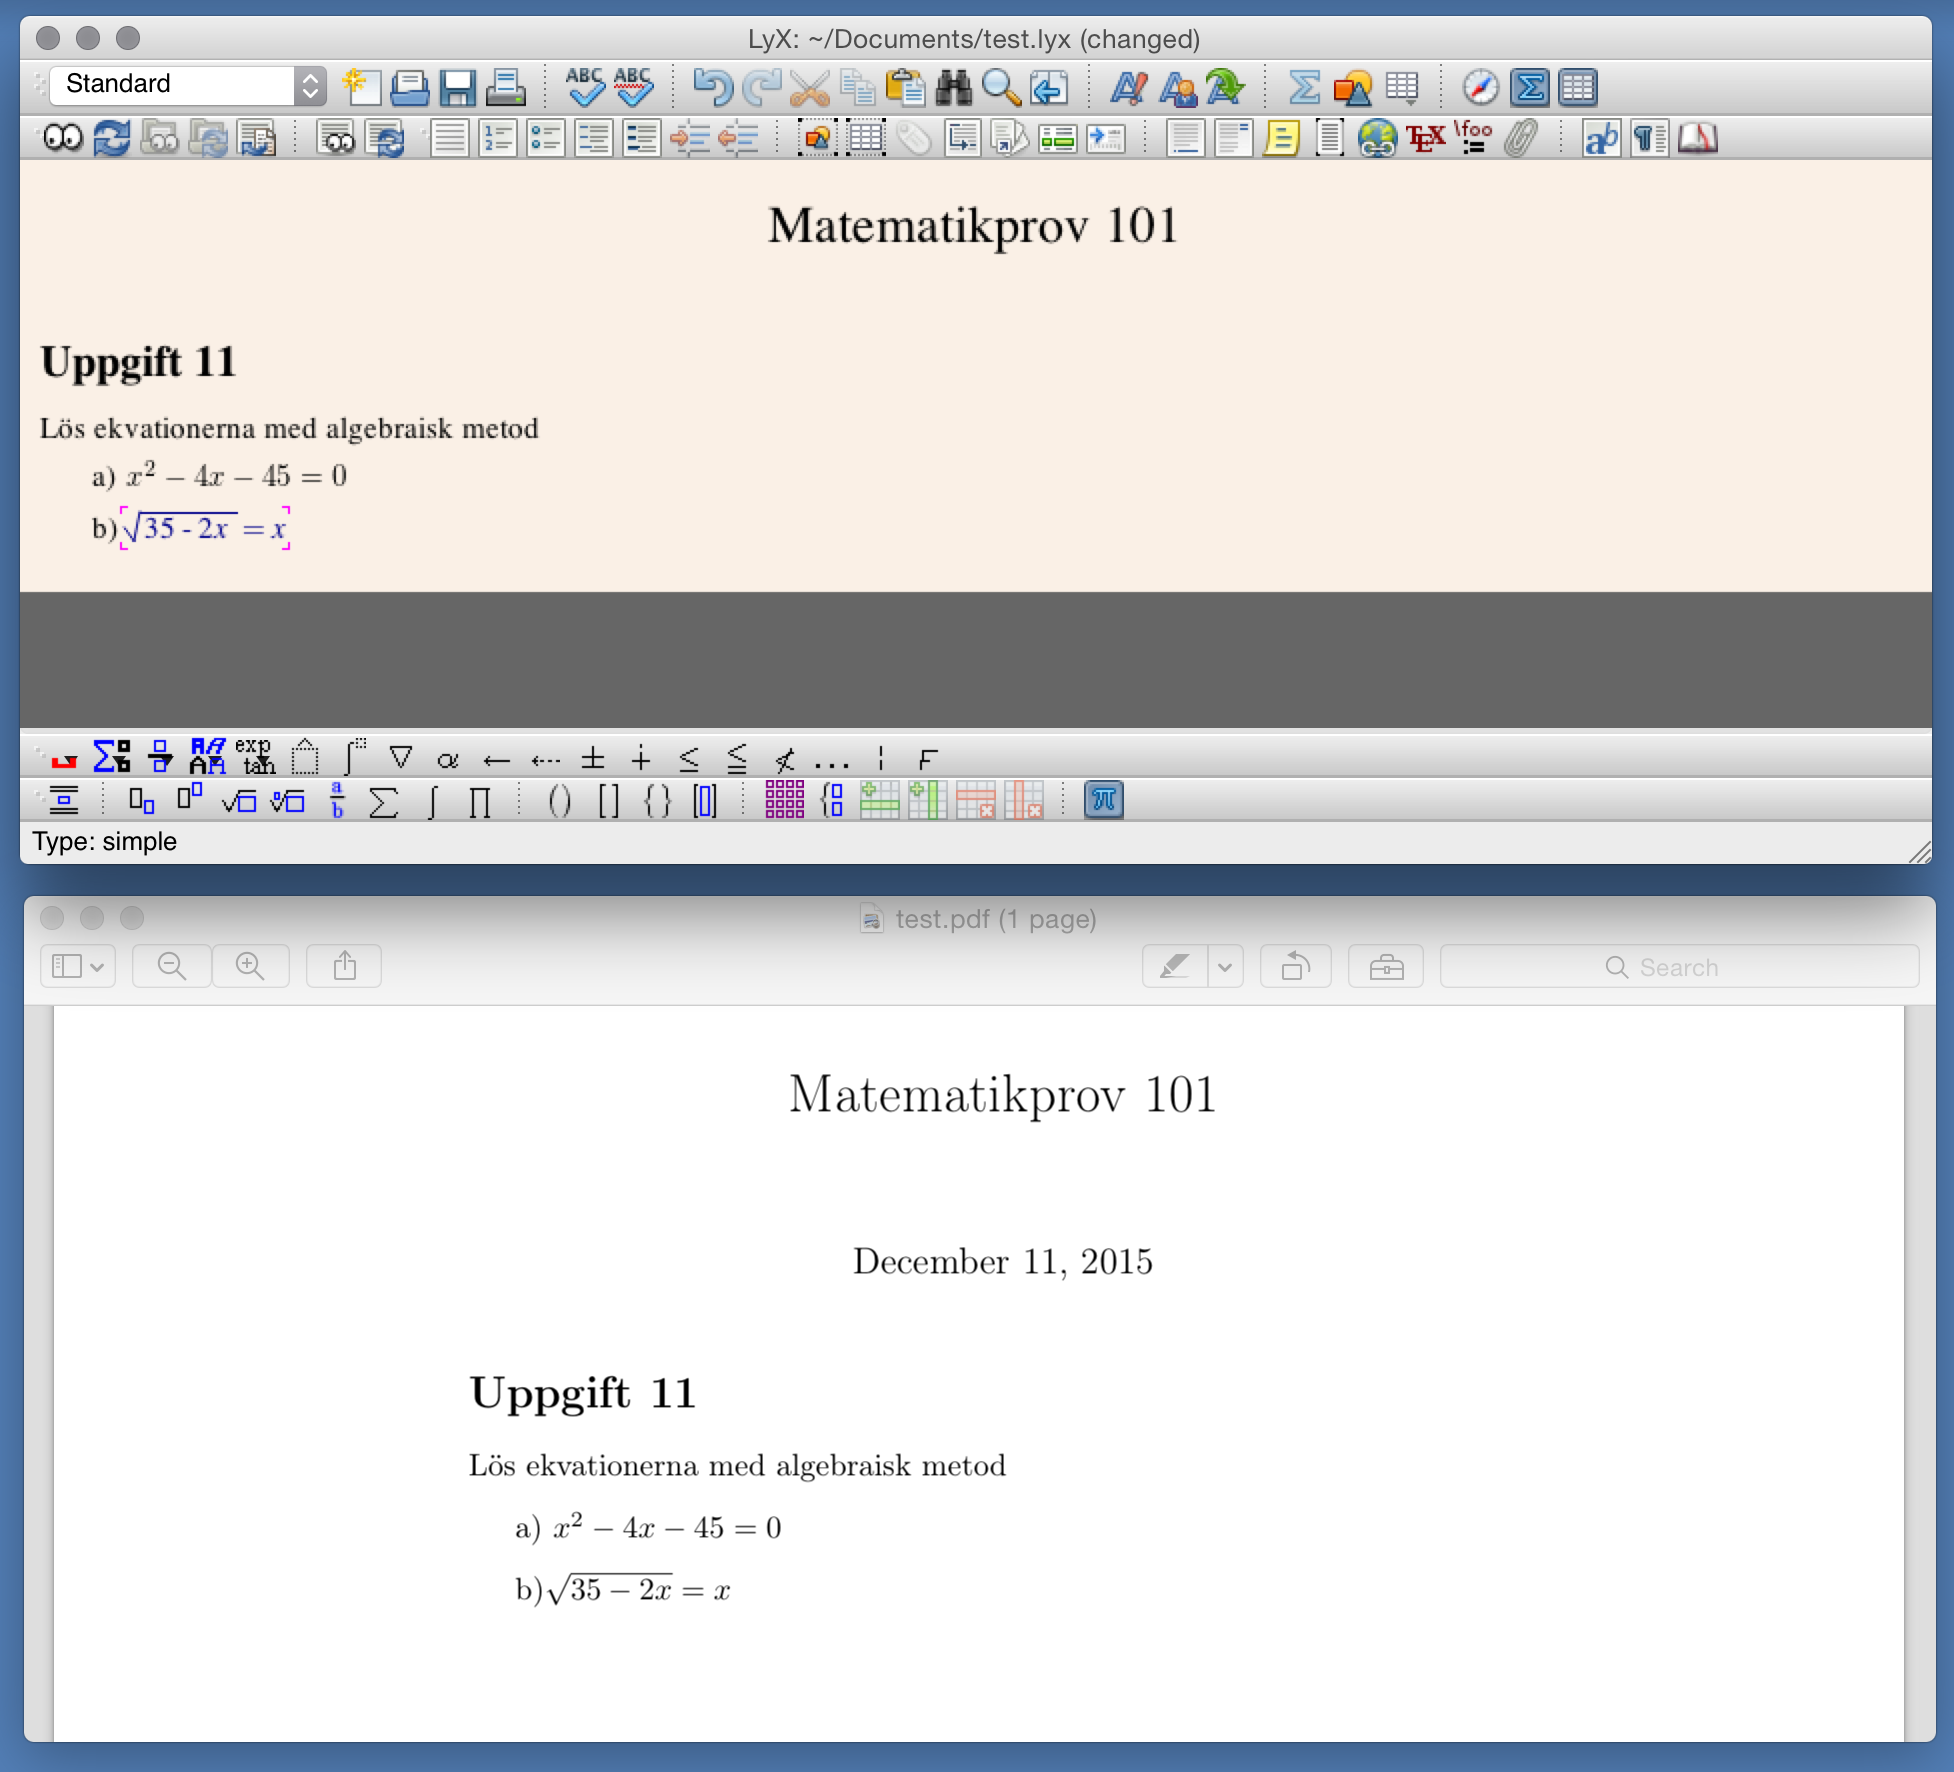Select the undo arrow button

(711, 83)
